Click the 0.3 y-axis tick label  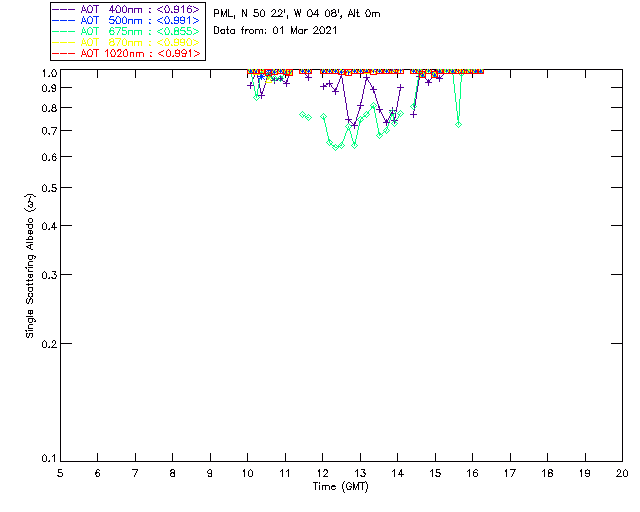pos(49,275)
